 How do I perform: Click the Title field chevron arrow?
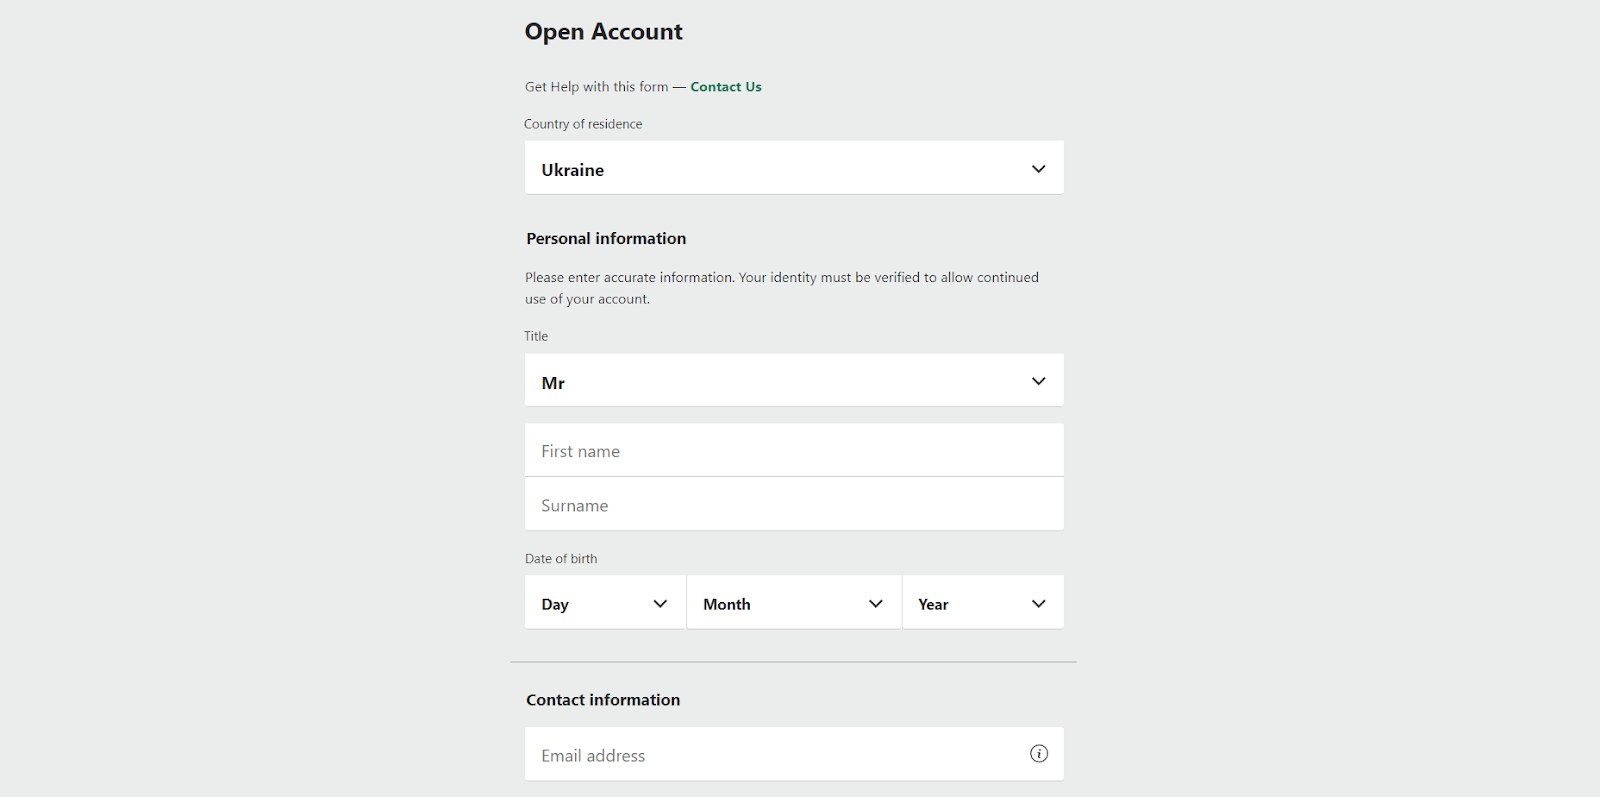[1039, 381]
